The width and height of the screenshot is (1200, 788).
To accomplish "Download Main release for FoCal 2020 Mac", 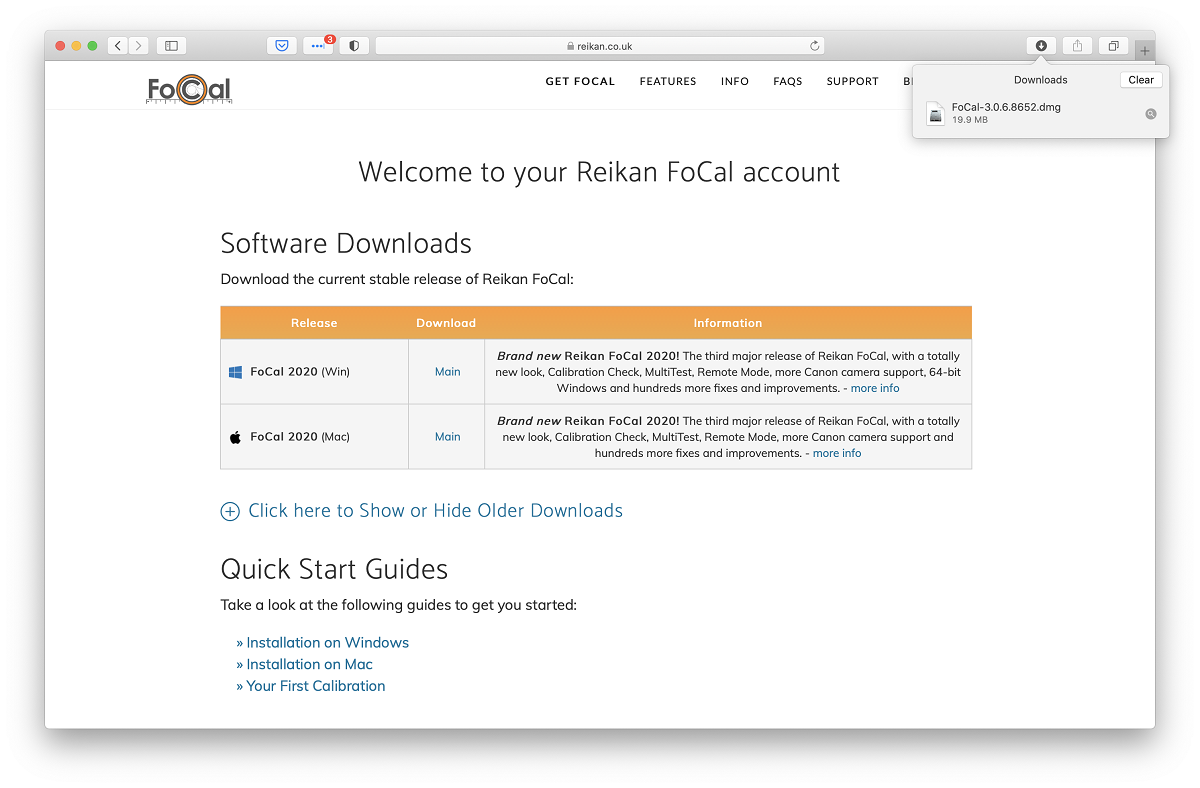I will click(447, 437).
